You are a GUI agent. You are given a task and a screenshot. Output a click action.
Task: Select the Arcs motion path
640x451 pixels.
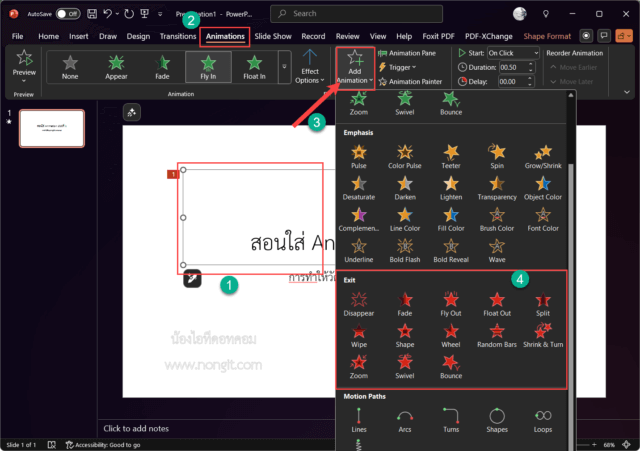pyautogui.click(x=404, y=420)
